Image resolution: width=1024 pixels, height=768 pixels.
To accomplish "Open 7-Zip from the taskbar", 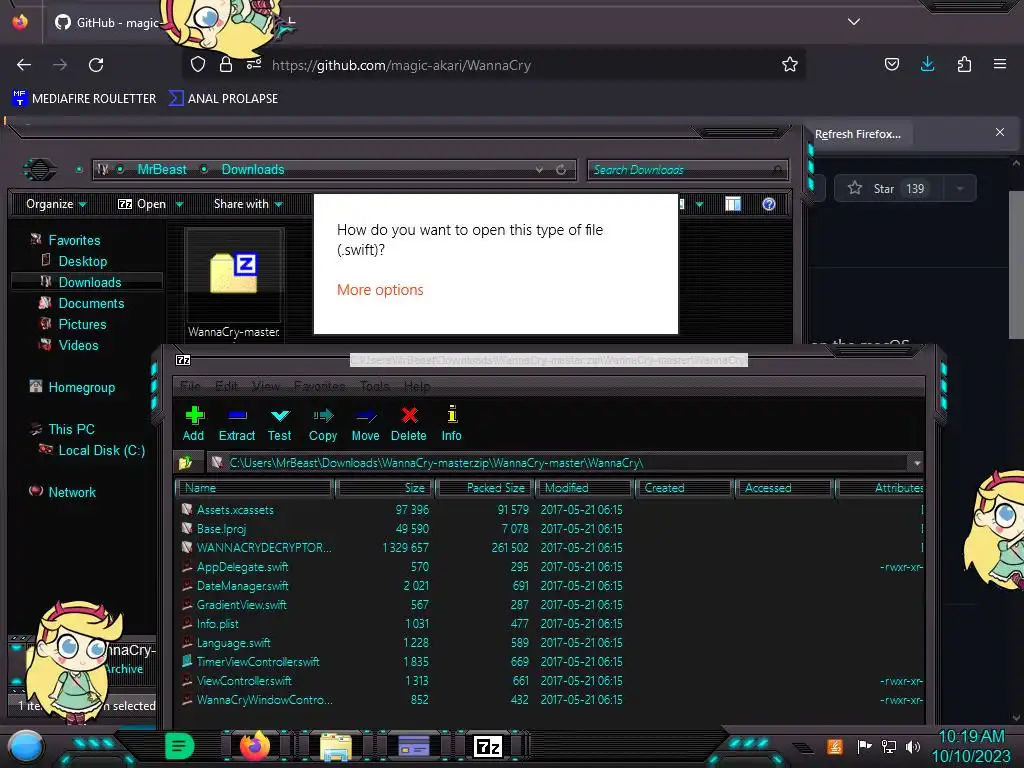I will (488, 746).
